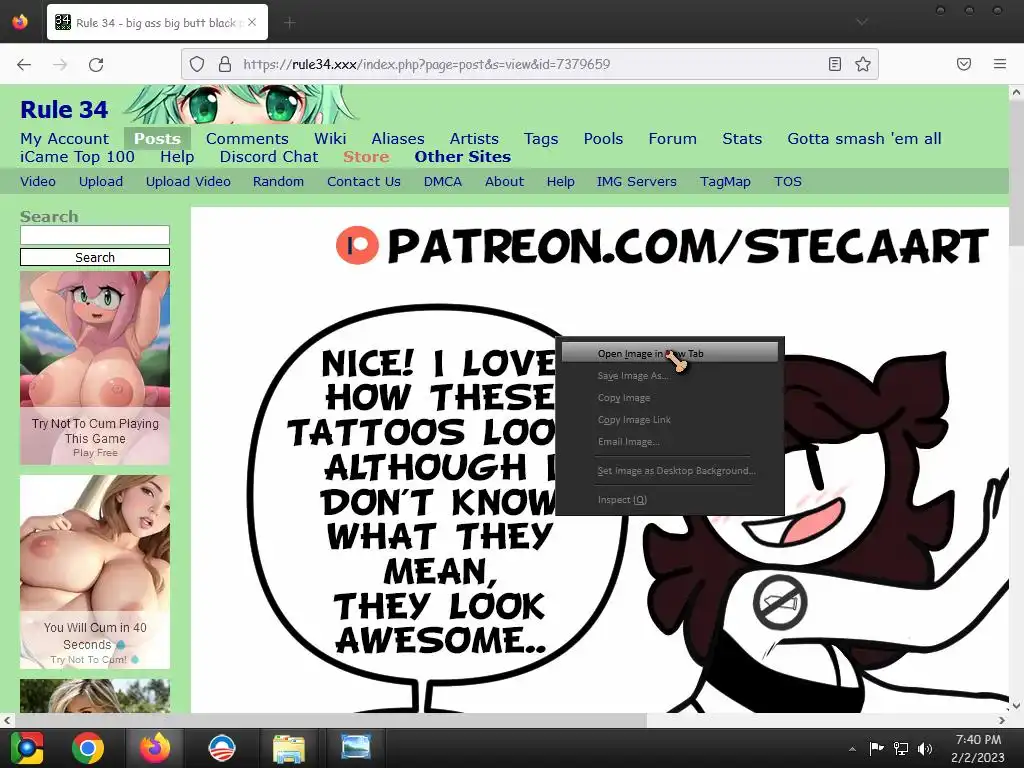
Task: Open the landscape picture app on taskbar
Action: click(356, 748)
